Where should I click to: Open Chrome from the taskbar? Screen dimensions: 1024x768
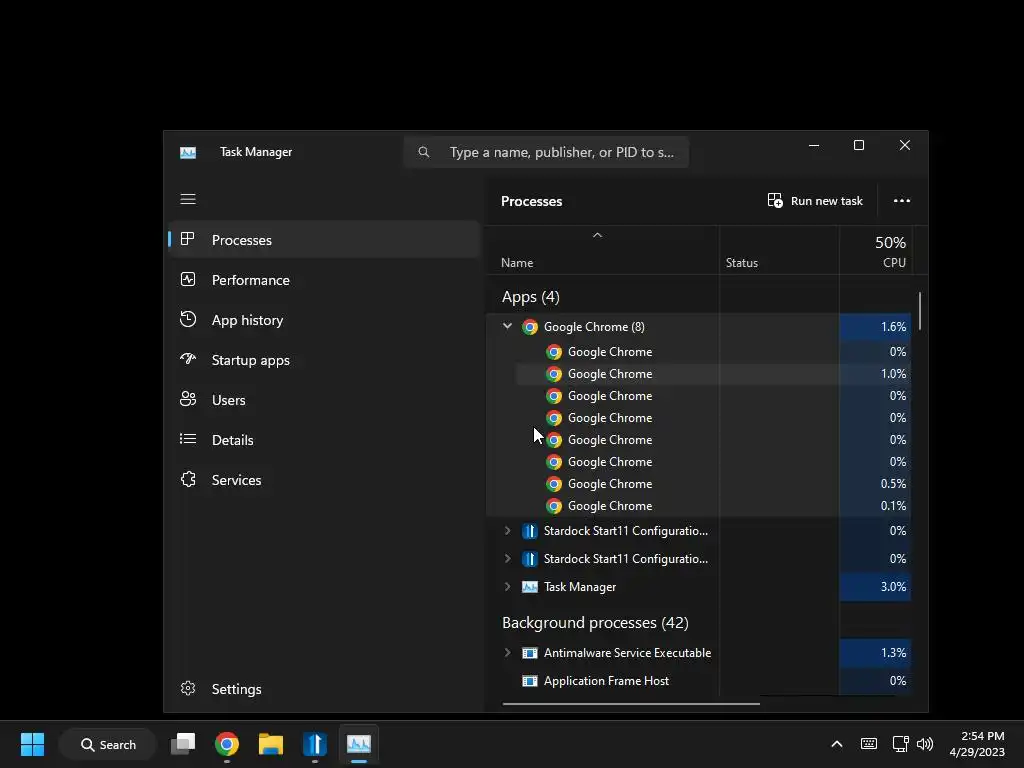pos(227,744)
